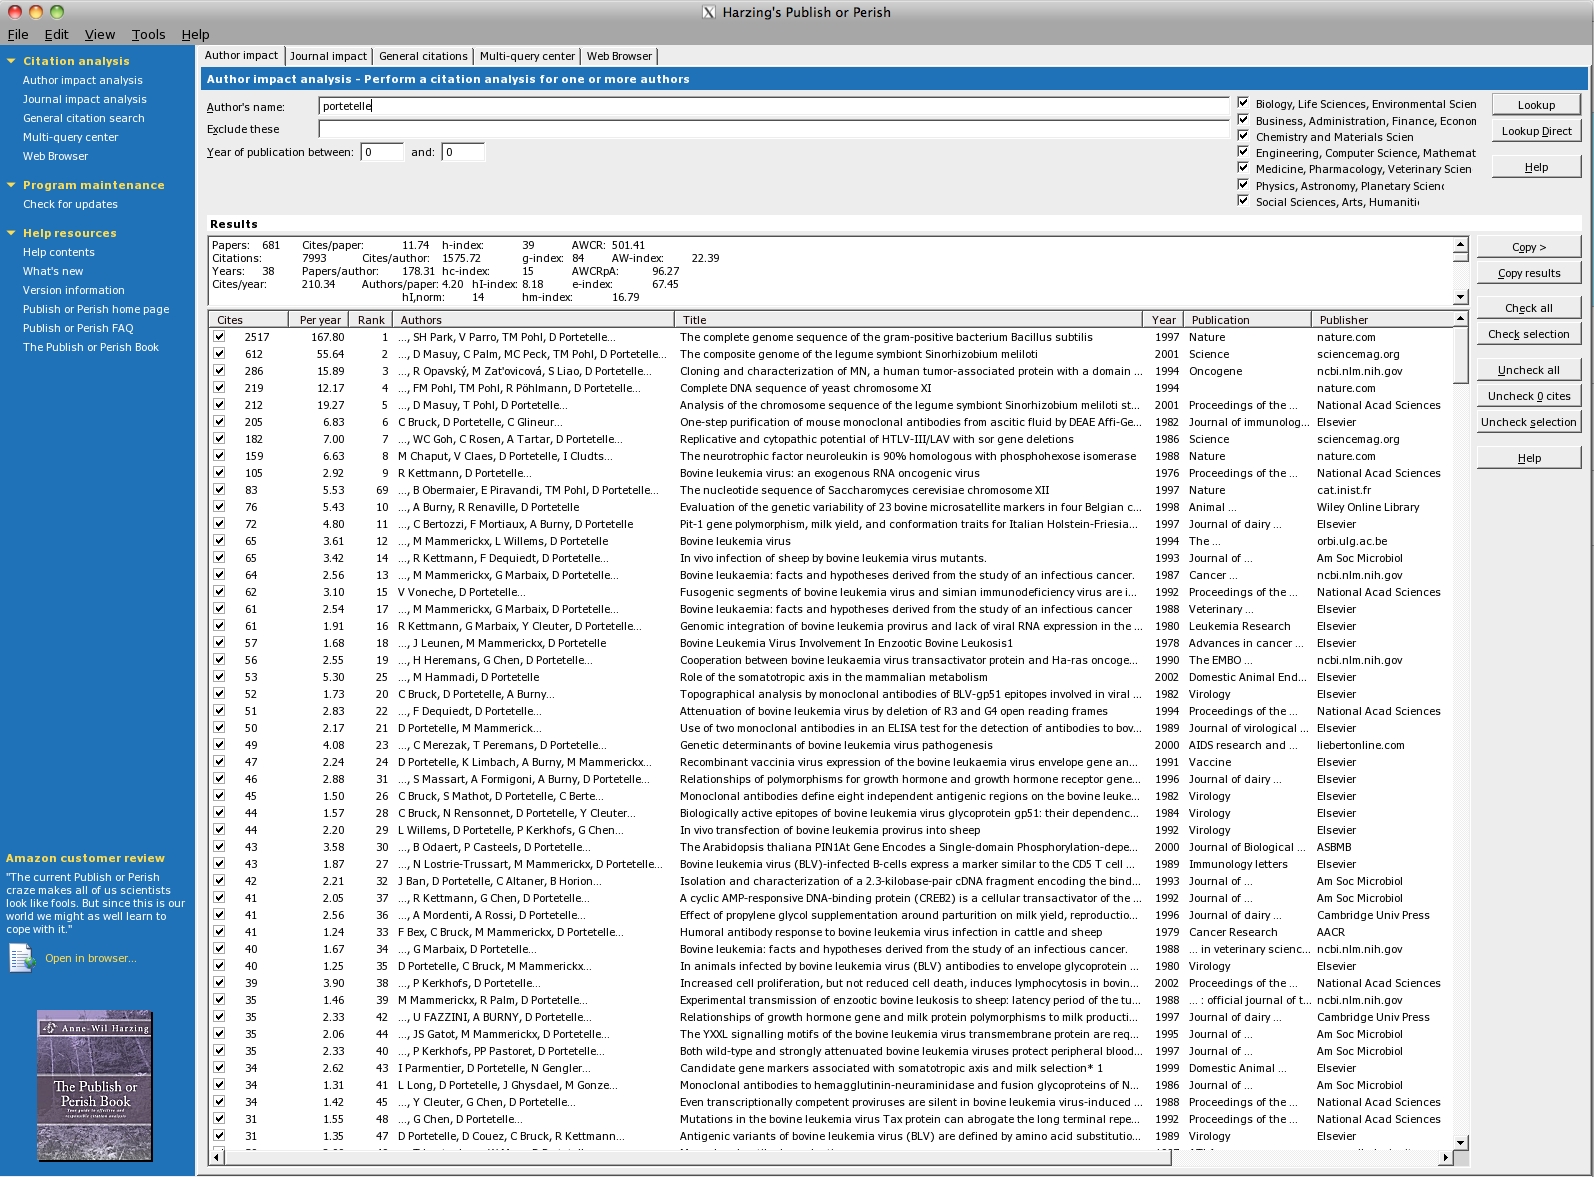The height and width of the screenshot is (1177, 1594).
Task: Toggle Engineering, Computer Science checkbox
Action: (x=1243, y=152)
